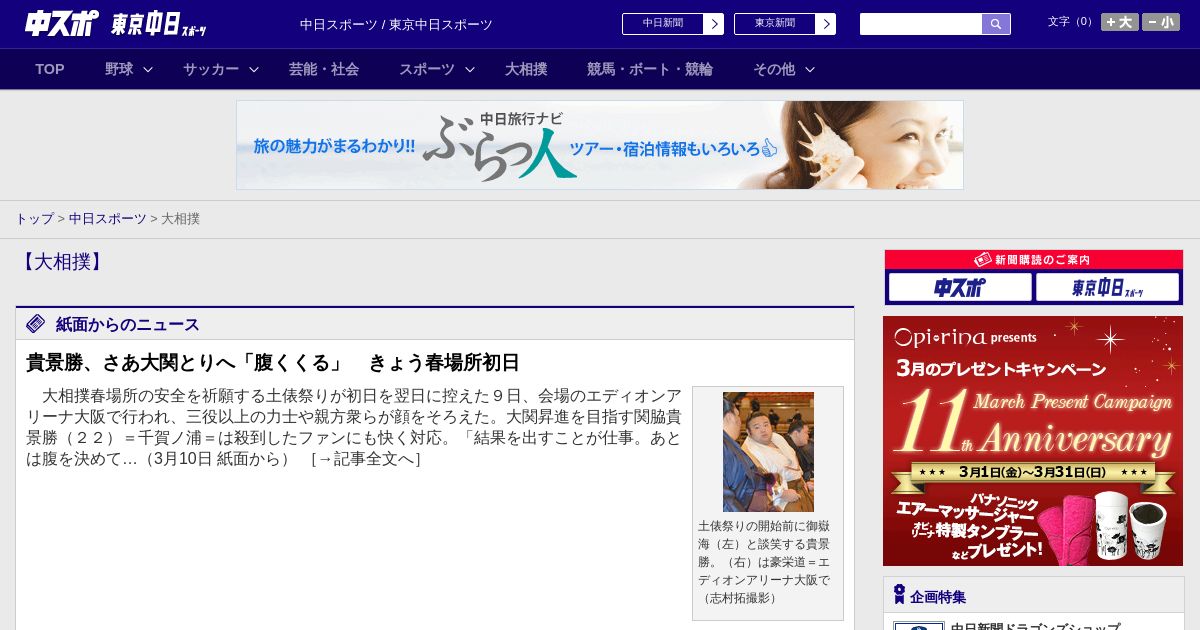Click 東京中日スポーツ subscription guide button
1200x630 pixels.
coord(1107,288)
